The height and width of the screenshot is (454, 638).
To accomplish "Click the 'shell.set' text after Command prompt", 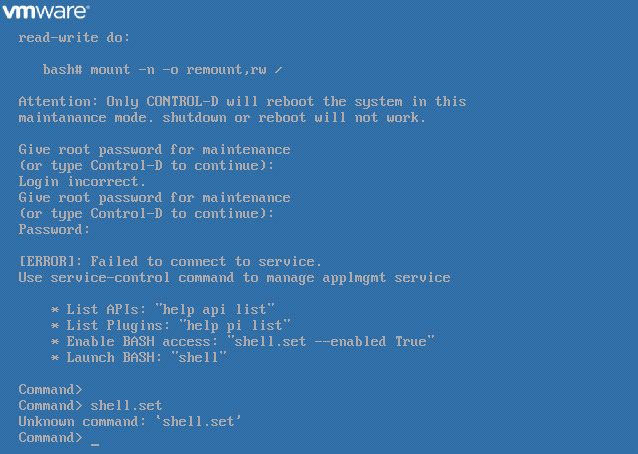I will 126,406.
